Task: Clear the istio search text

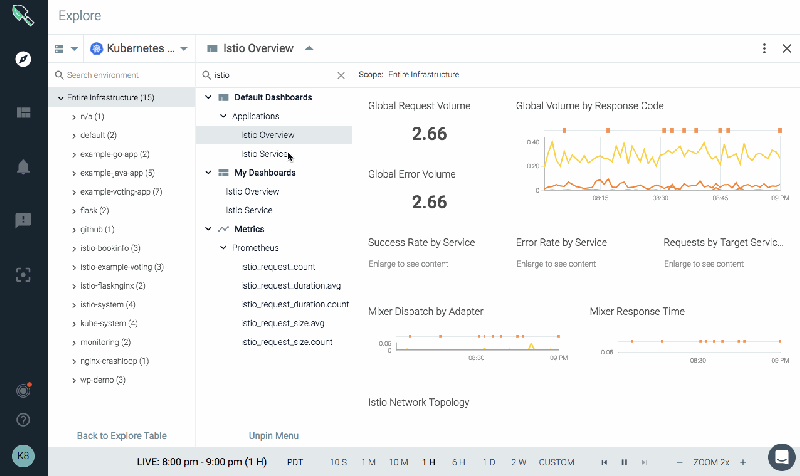Action: [x=341, y=76]
